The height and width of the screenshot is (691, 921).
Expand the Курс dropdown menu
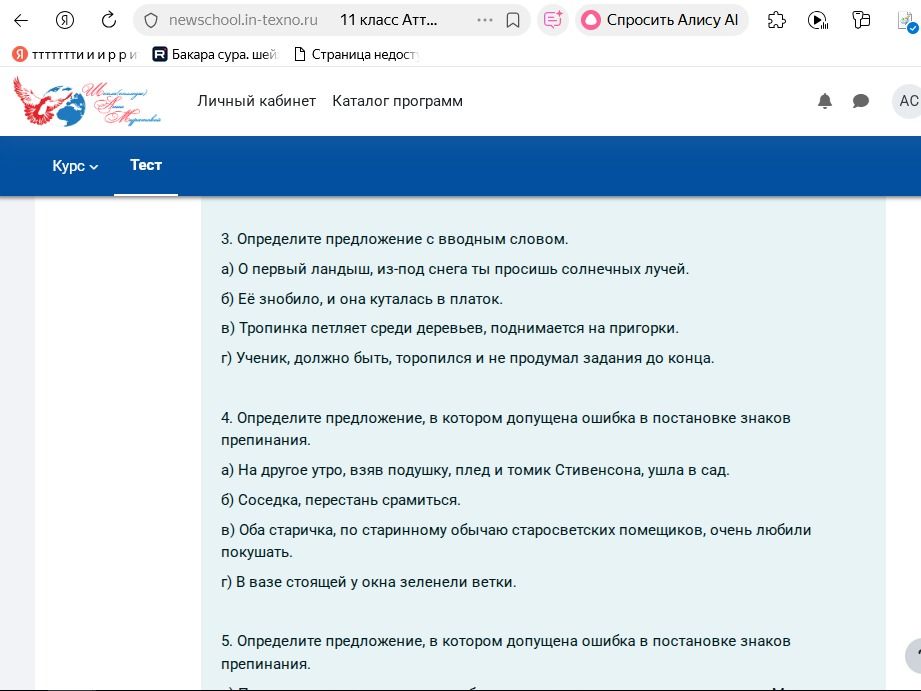pos(75,166)
